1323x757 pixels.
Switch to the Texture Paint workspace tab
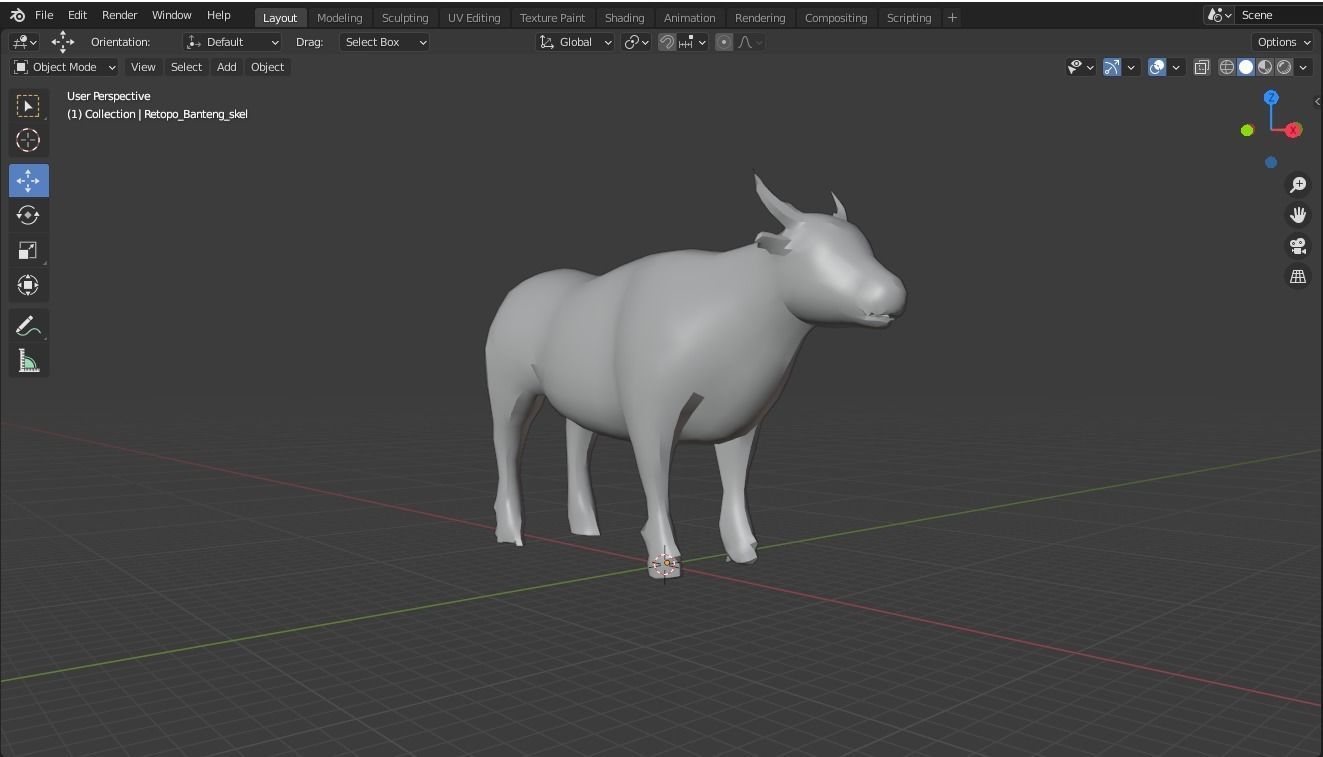pos(552,18)
